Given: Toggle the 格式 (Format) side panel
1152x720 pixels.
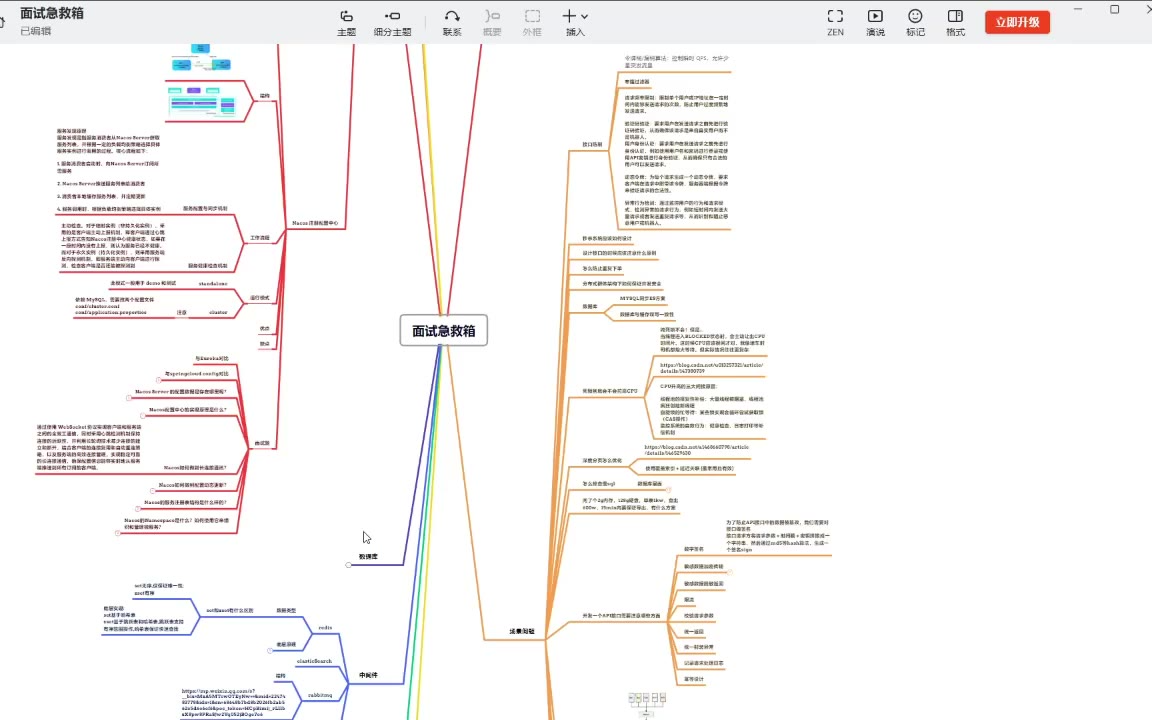Looking at the screenshot, I should click(x=955, y=22).
